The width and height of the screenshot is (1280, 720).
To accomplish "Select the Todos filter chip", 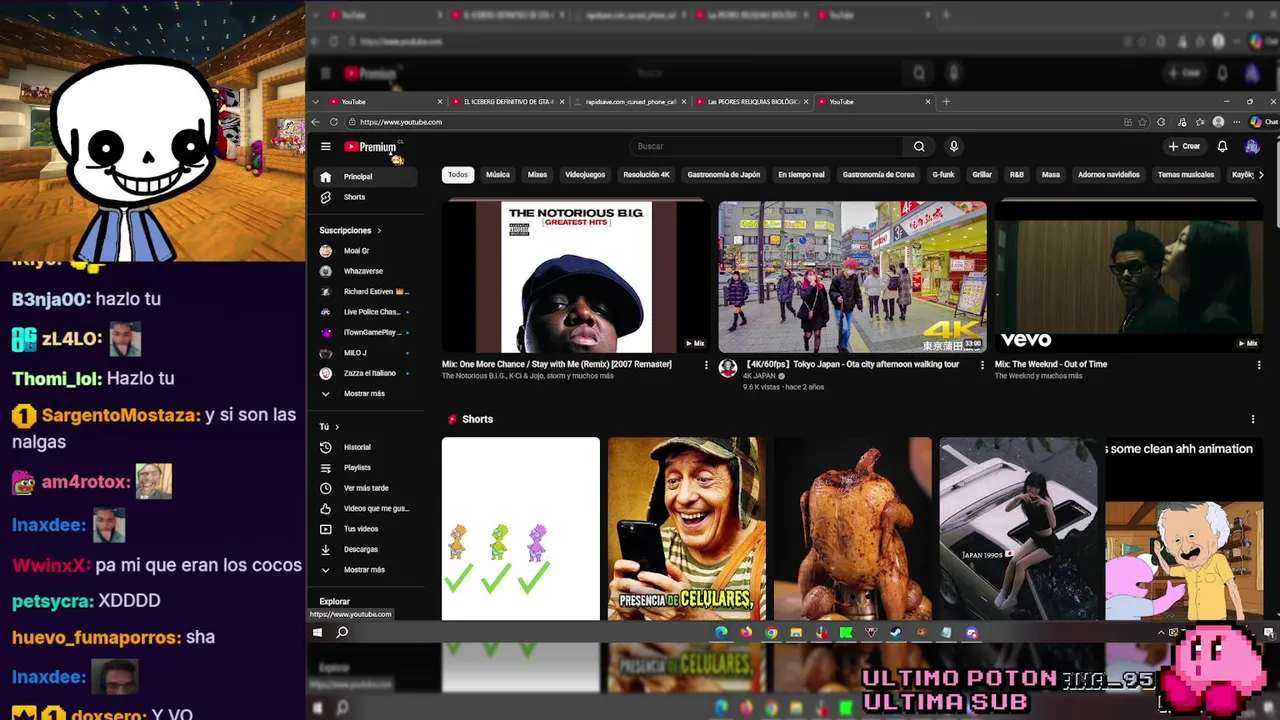I will tap(458, 175).
